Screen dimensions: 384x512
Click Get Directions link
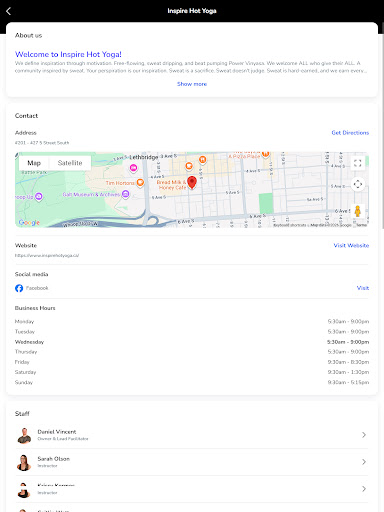[350, 133]
